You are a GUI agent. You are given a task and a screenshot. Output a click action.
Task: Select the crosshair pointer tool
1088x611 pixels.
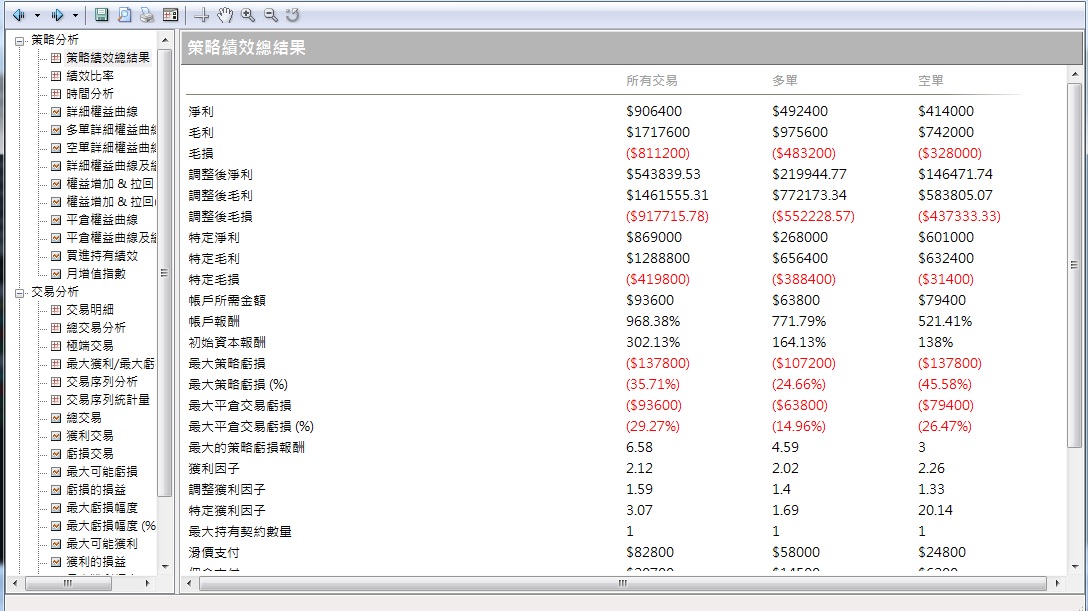point(202,15)
